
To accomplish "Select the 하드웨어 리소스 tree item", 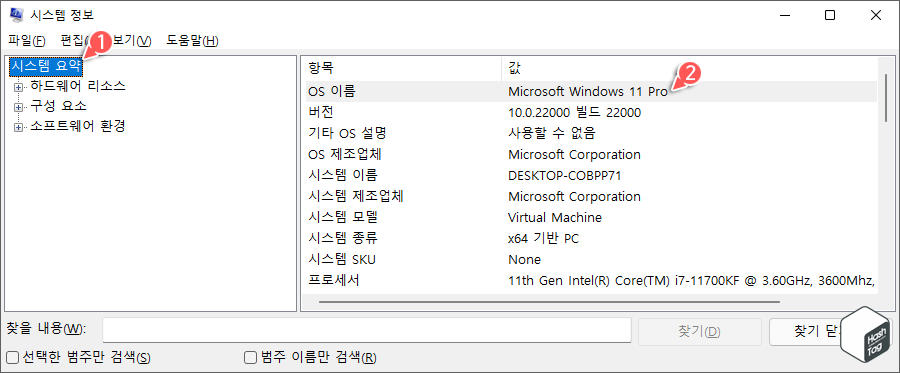I will tap(77, 87).
